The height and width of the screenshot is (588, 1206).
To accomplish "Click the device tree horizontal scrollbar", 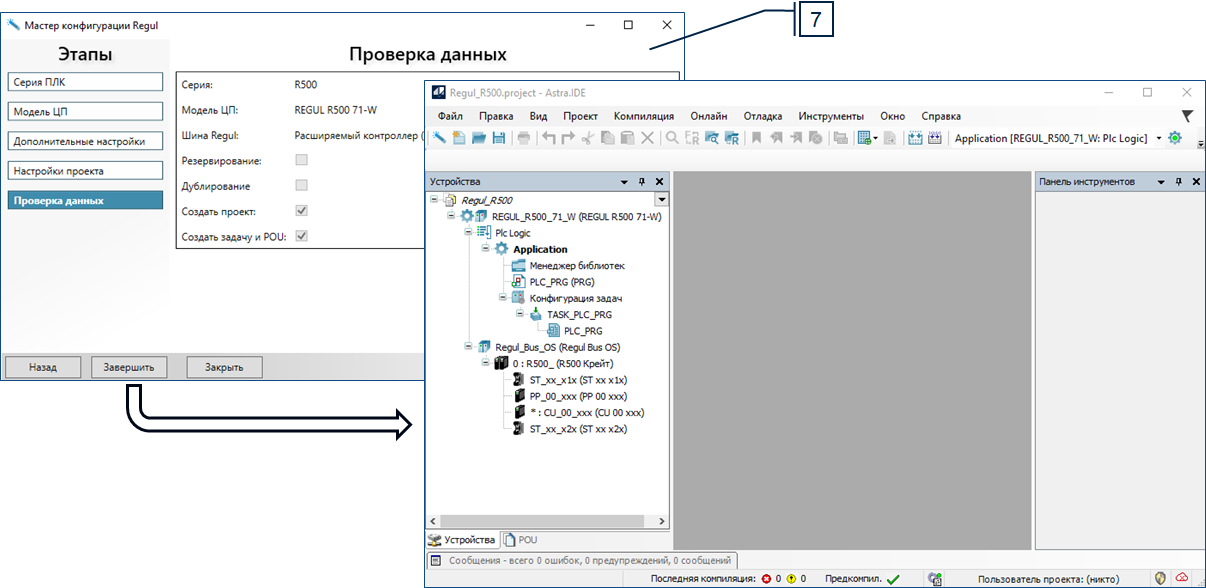I will [x=547, y=522].
